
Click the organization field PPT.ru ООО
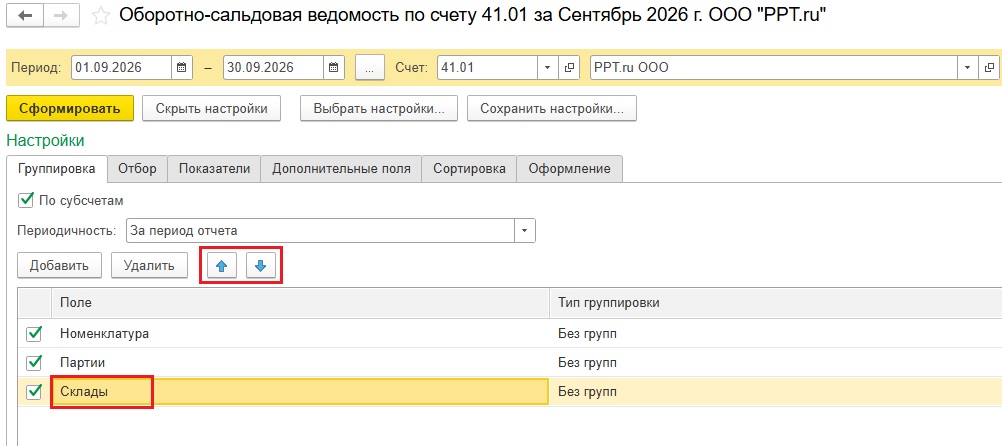tap(774, 67)
